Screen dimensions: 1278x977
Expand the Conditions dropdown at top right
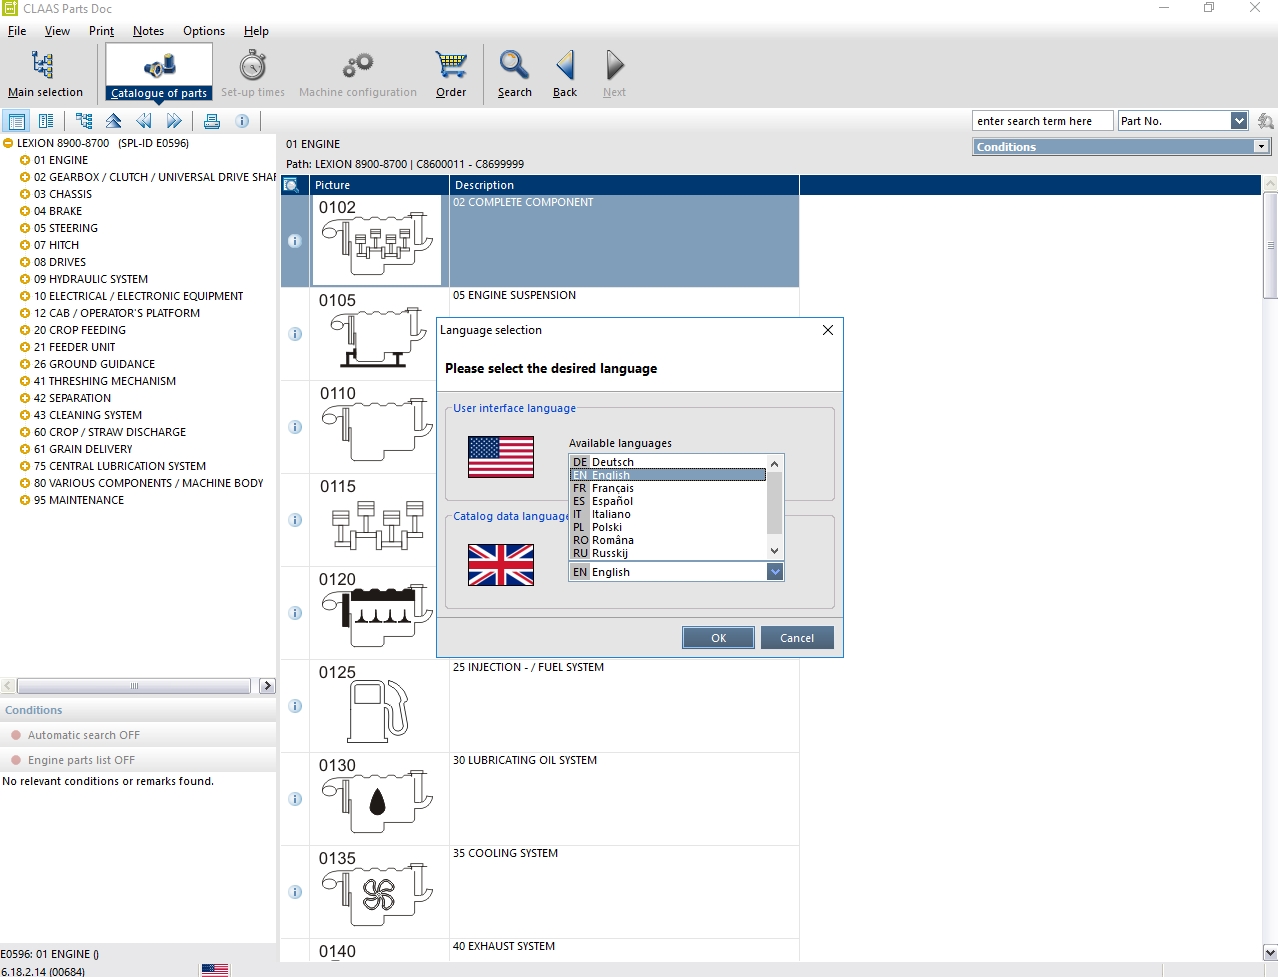pos(1262,147)
